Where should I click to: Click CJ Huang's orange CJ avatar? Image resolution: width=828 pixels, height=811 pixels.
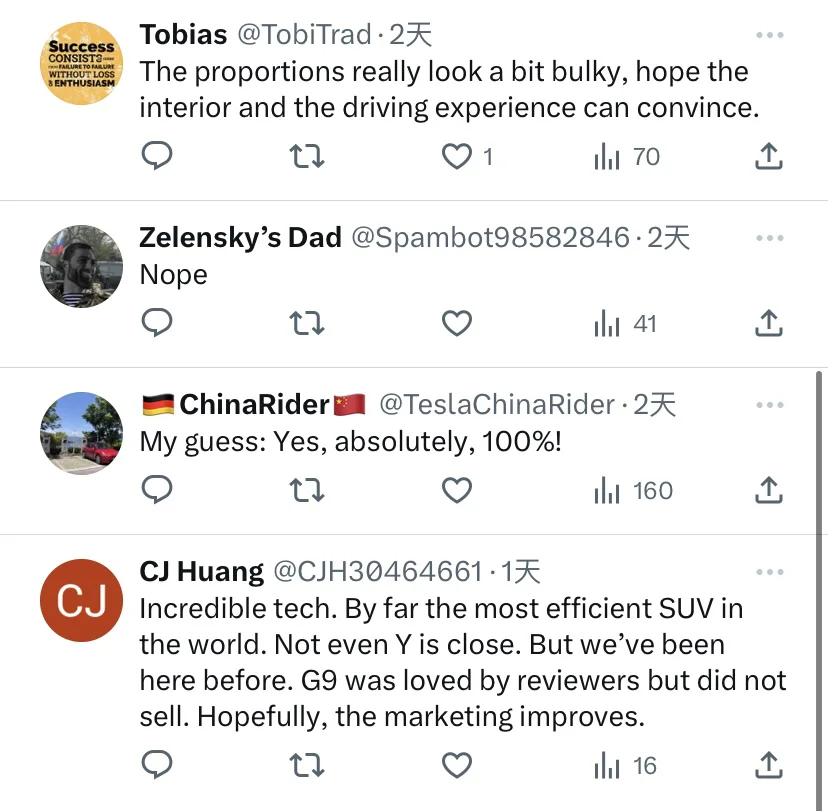tap(81, 600)
